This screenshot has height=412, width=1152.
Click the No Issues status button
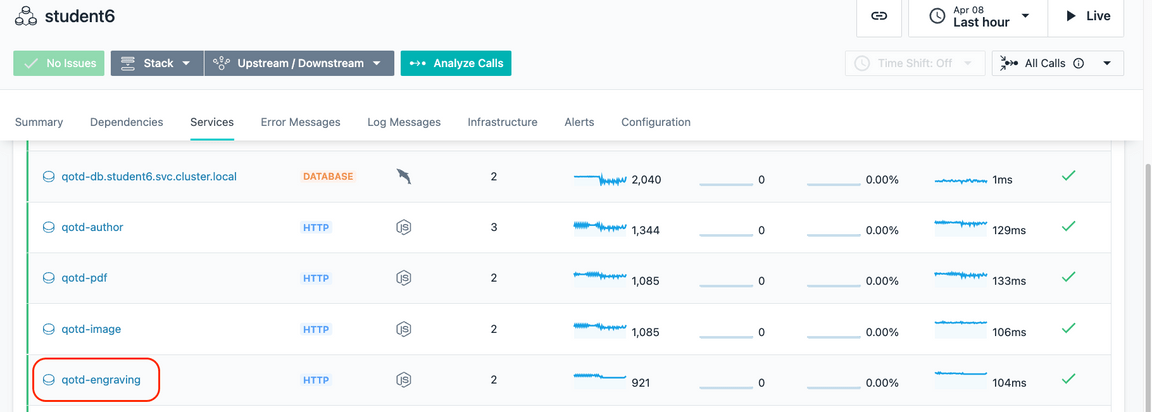pos(59,63)
